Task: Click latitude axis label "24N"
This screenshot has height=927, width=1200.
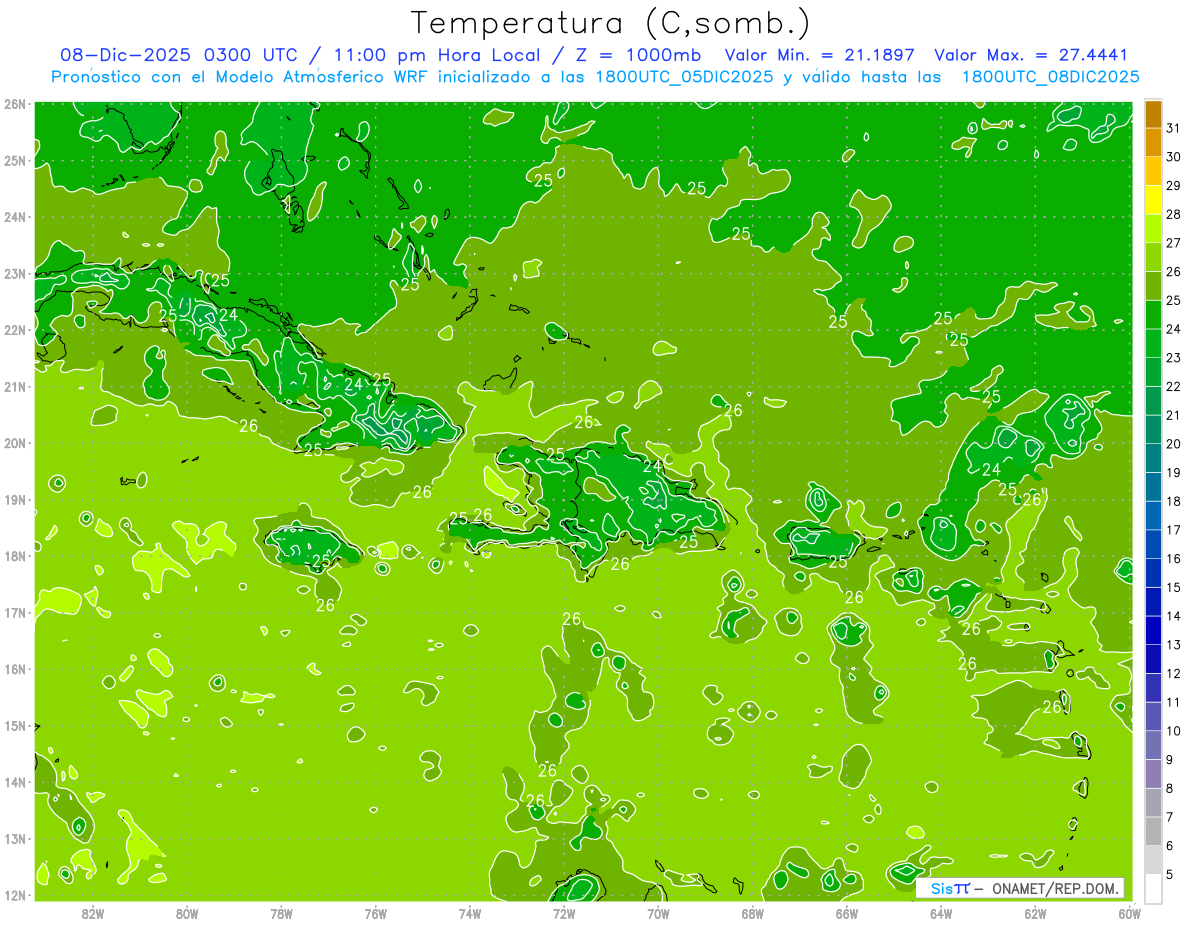Action: tap(15, 217)
